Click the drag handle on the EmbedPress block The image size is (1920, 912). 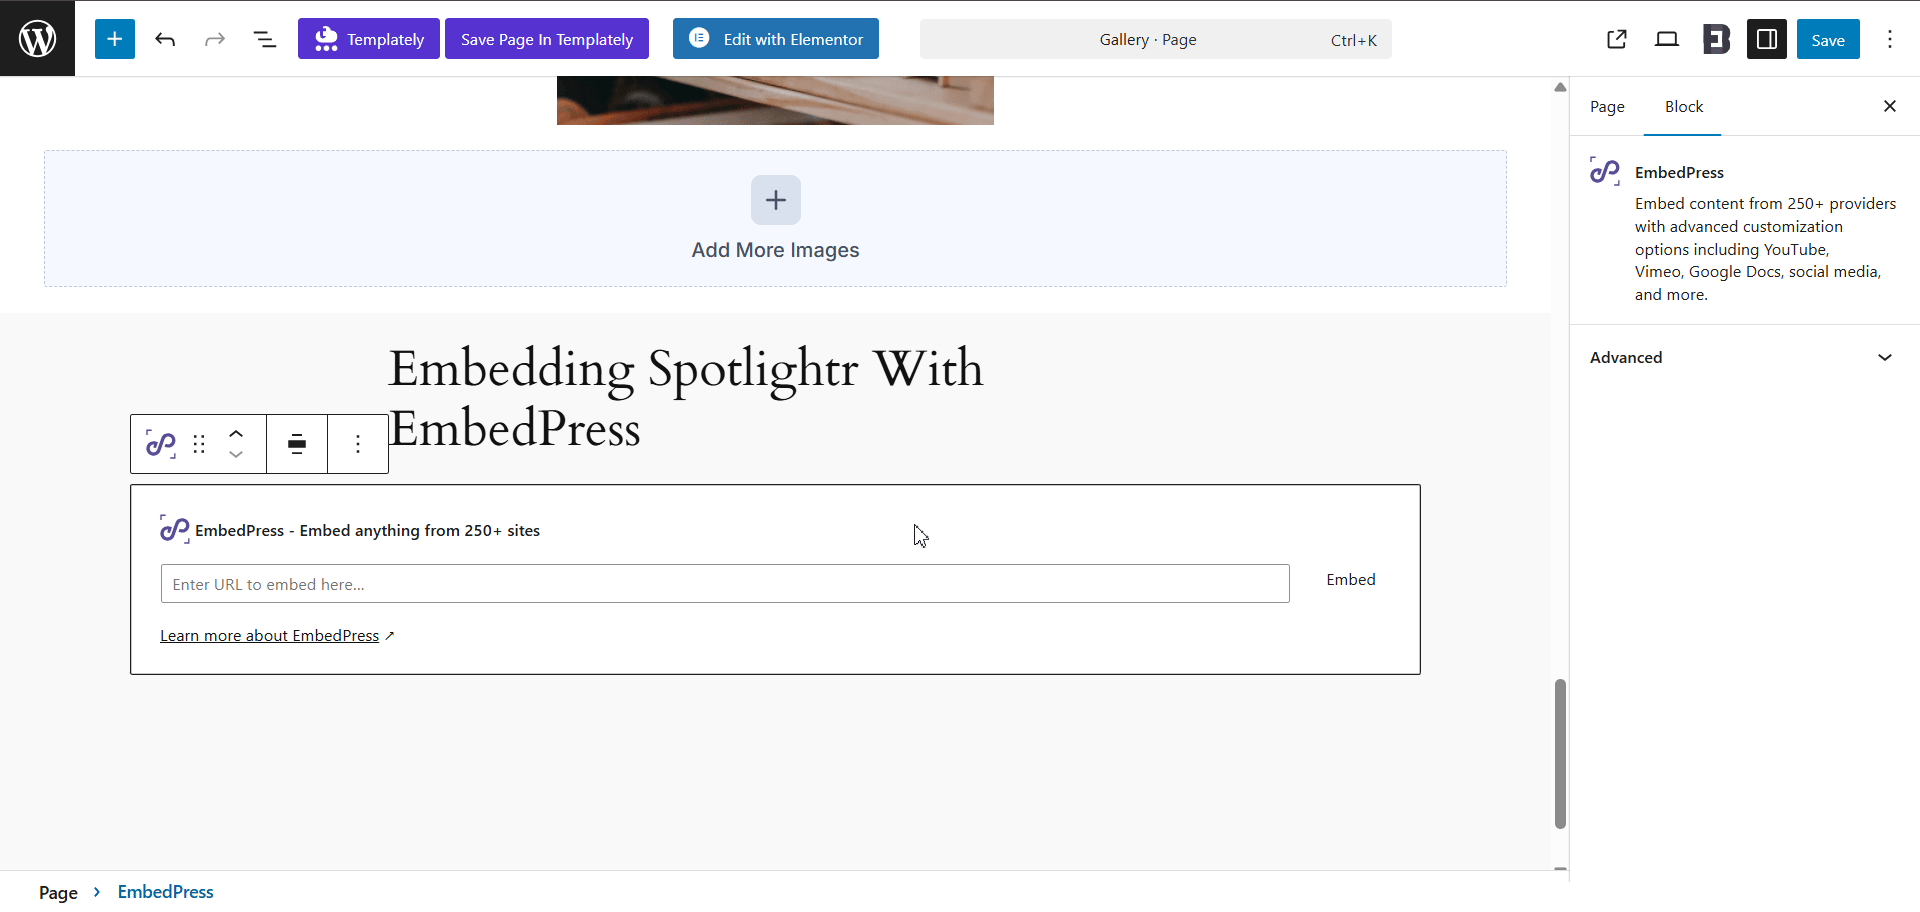pyautogui.click(x=197, y=443)
